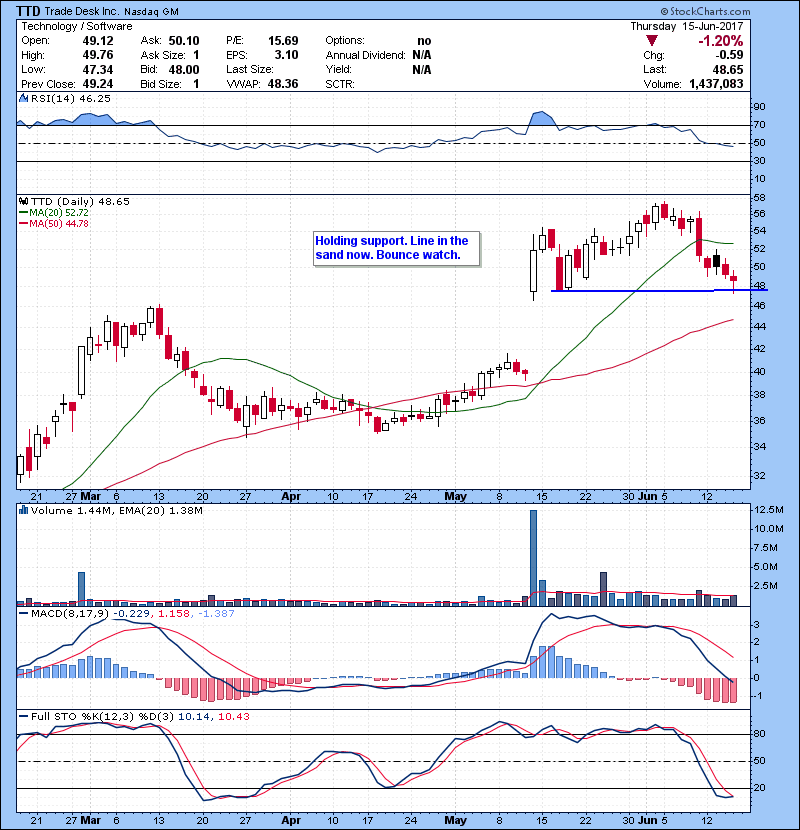Image resolution: width=800 pixels, height=830 pixels.
Task: Click the Thursday 15-Jun-2017 date header
Action: pyautogui.click(x=714, y=26)
